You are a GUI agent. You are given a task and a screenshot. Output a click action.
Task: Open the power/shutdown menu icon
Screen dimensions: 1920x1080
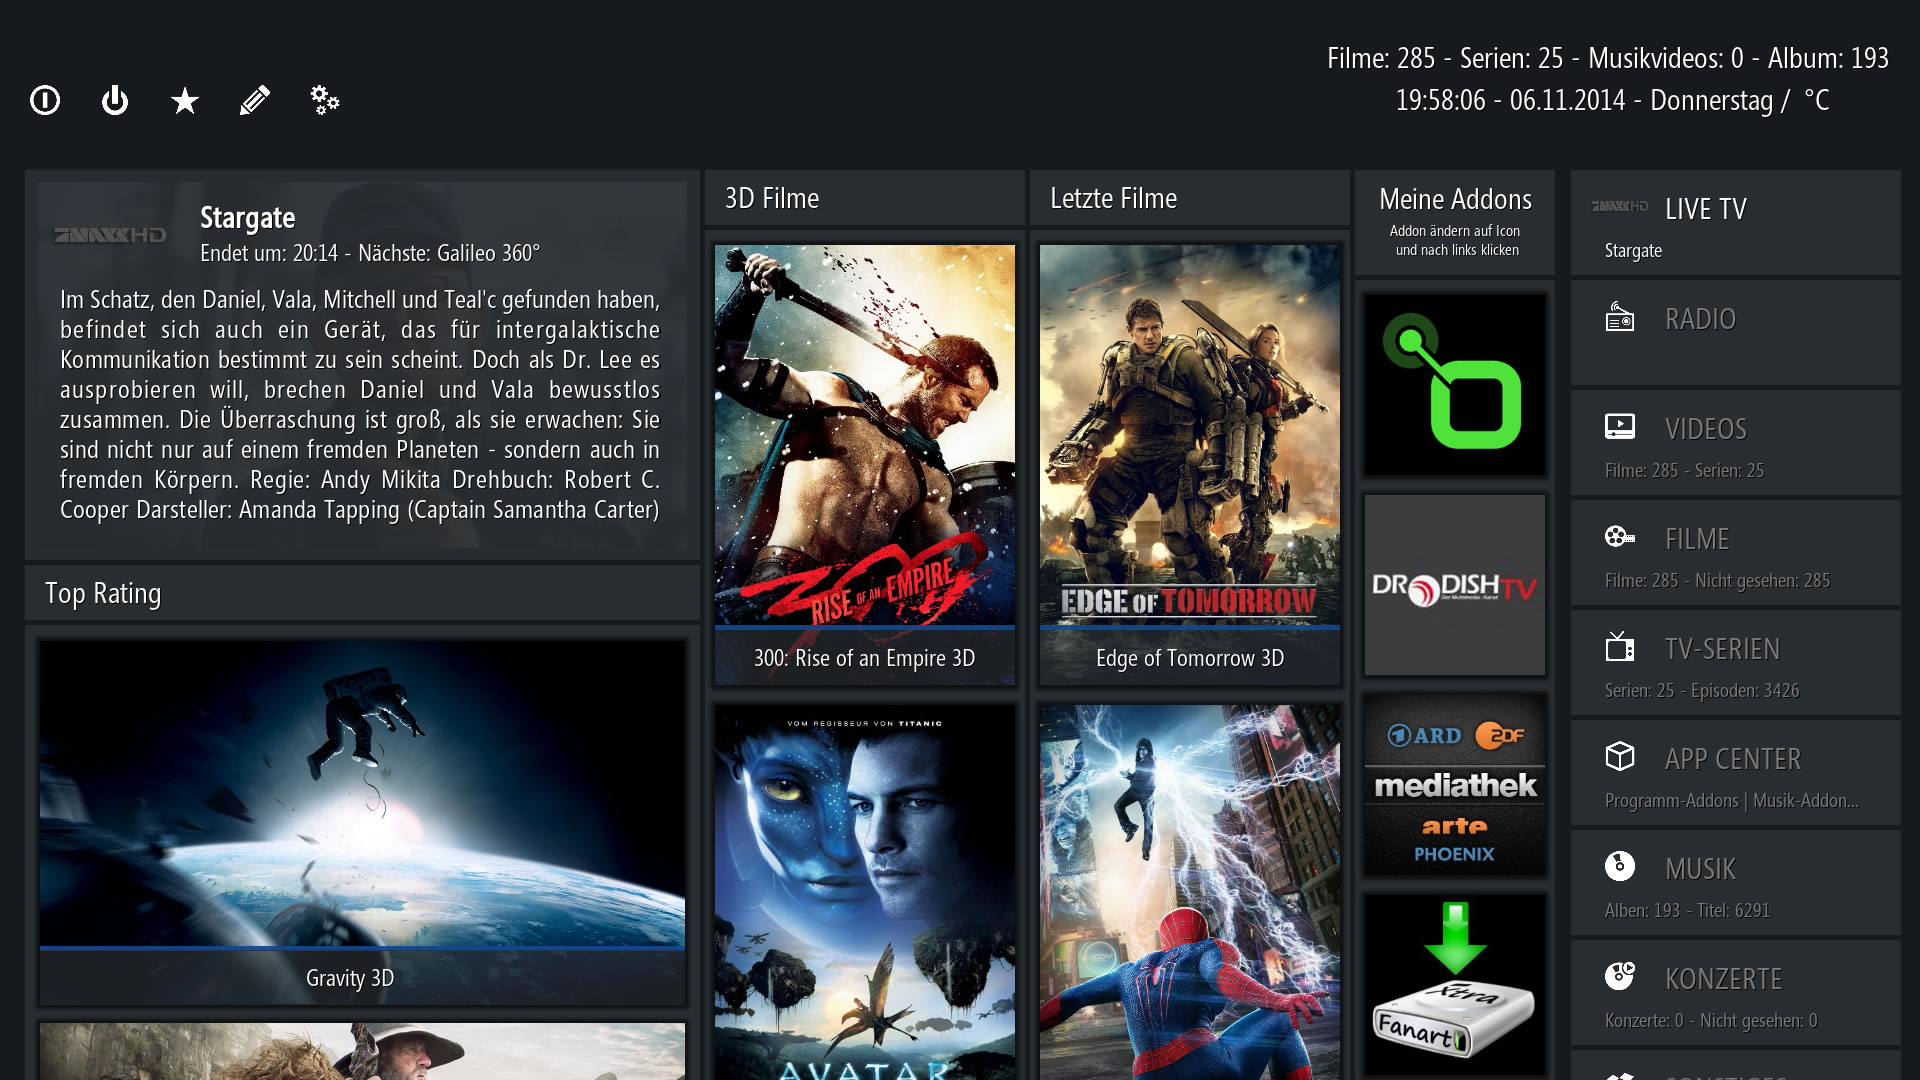[x=115, y=100]
